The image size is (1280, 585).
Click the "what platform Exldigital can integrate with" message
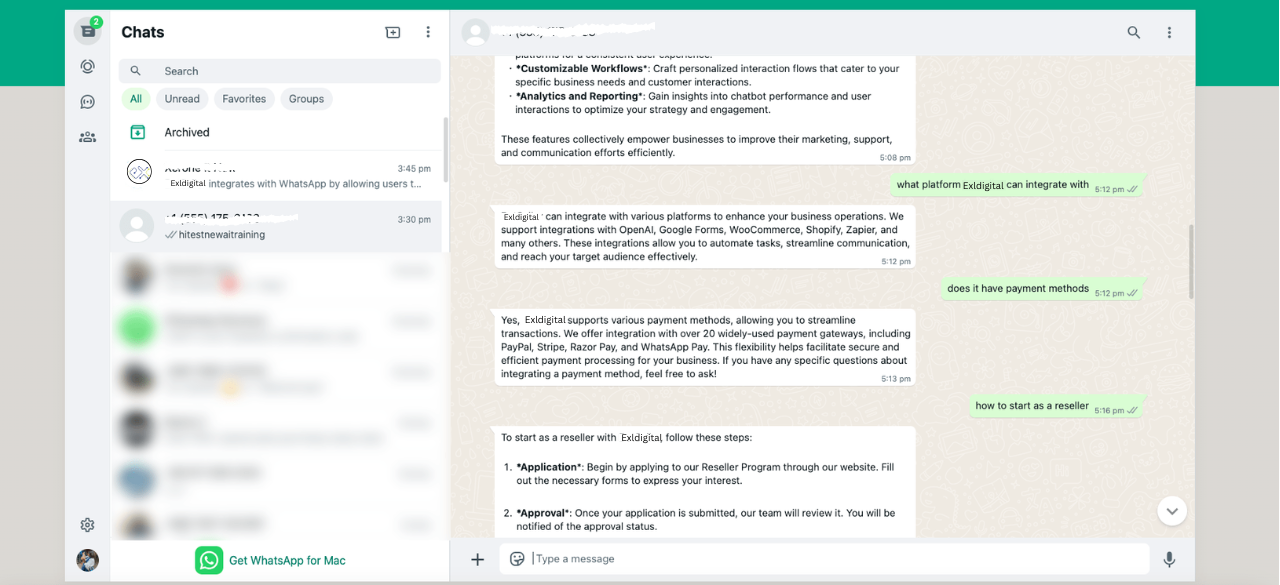pyautogui.click(x=1017, y=185)
